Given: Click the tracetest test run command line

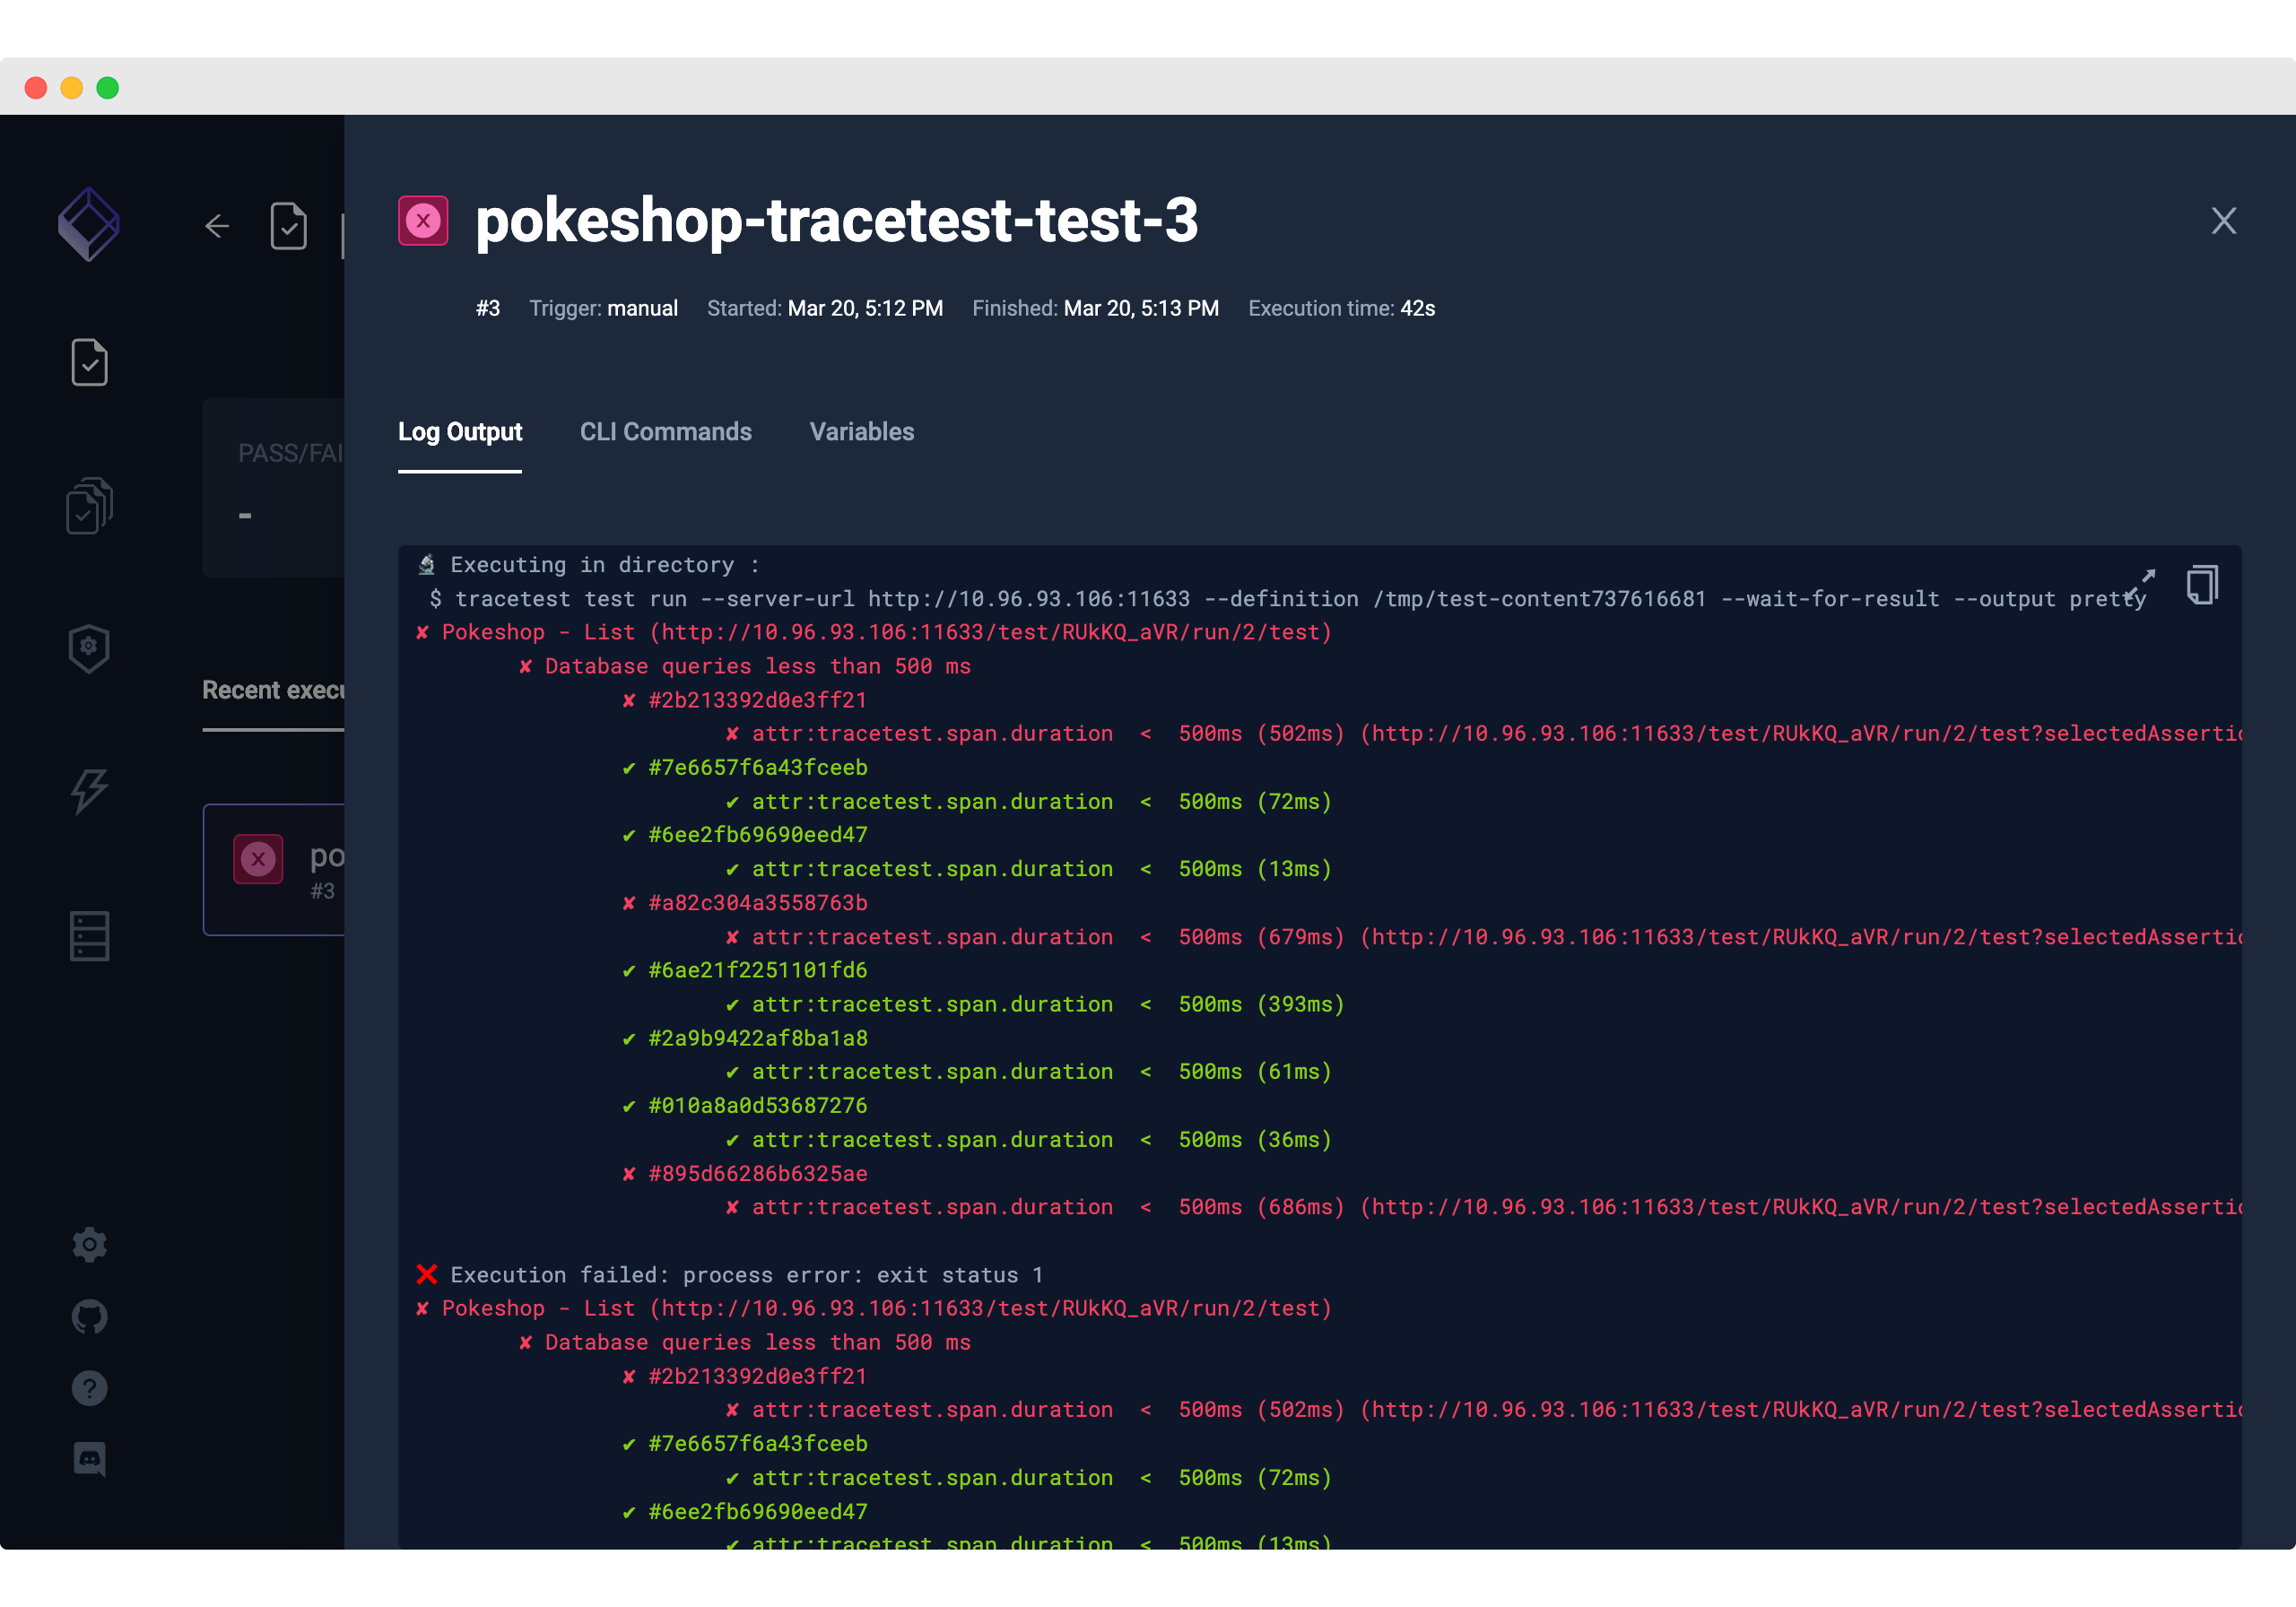Looking at the screenshot, I should click(x=1288, y=599).
